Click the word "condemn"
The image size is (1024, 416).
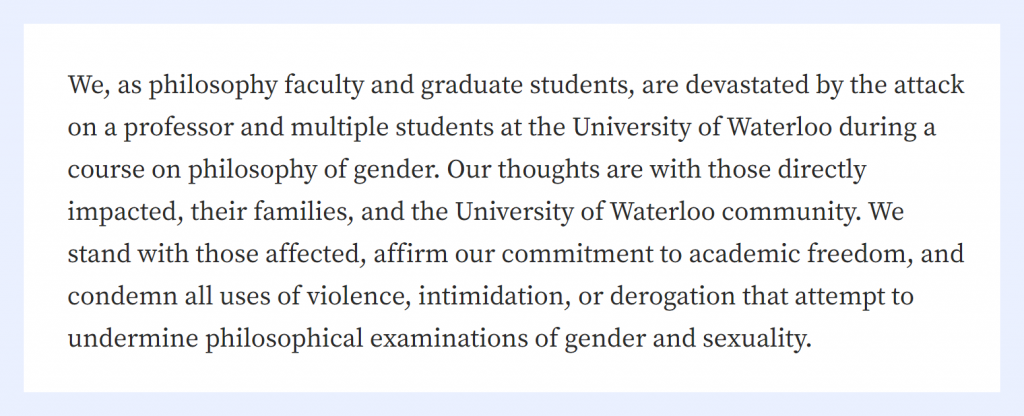112,298
